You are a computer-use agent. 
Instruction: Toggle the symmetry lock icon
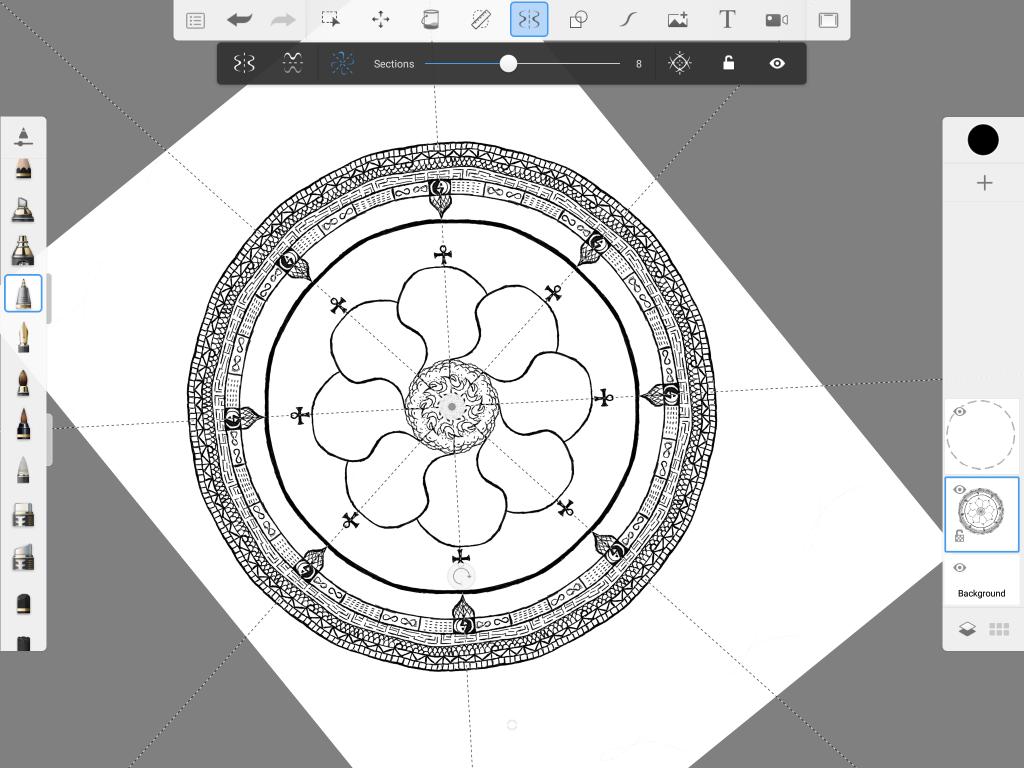tap(728, 63)
